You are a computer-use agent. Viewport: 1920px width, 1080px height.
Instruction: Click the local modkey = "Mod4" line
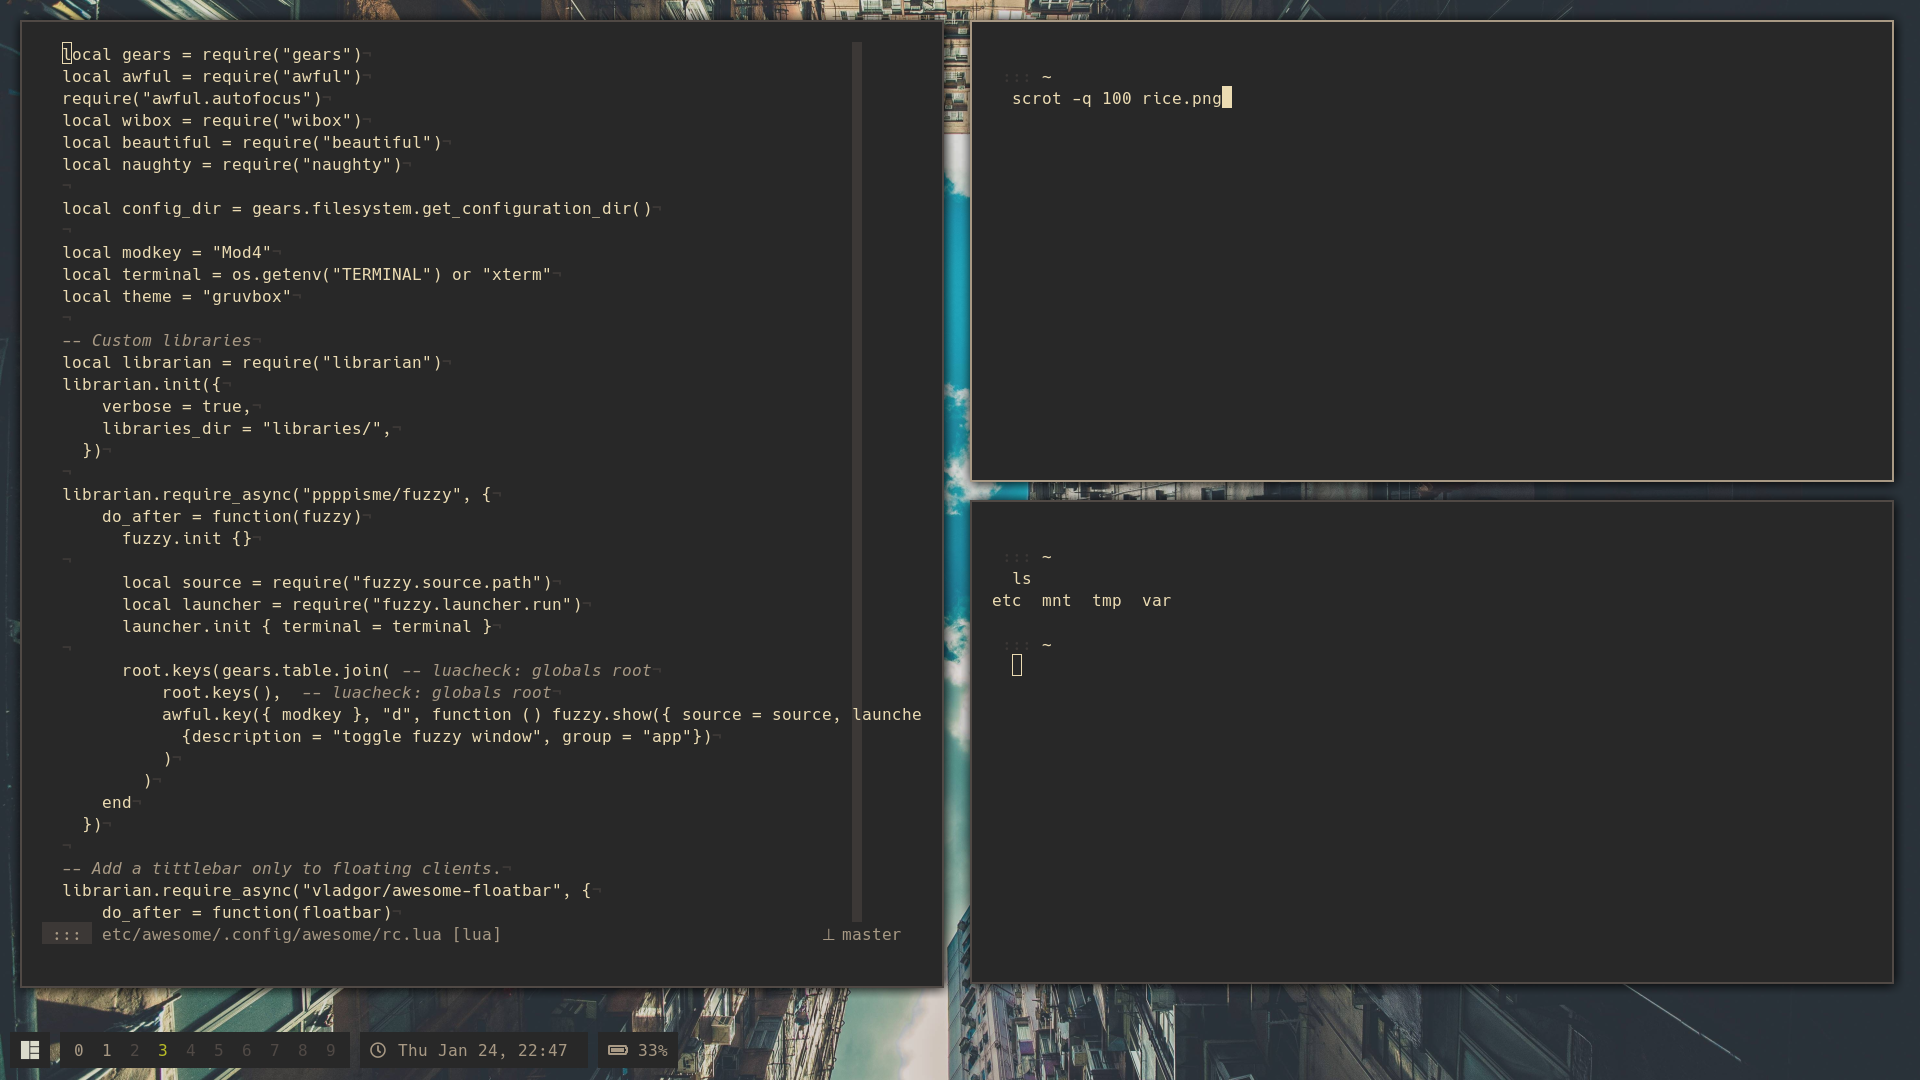(167, 252)
